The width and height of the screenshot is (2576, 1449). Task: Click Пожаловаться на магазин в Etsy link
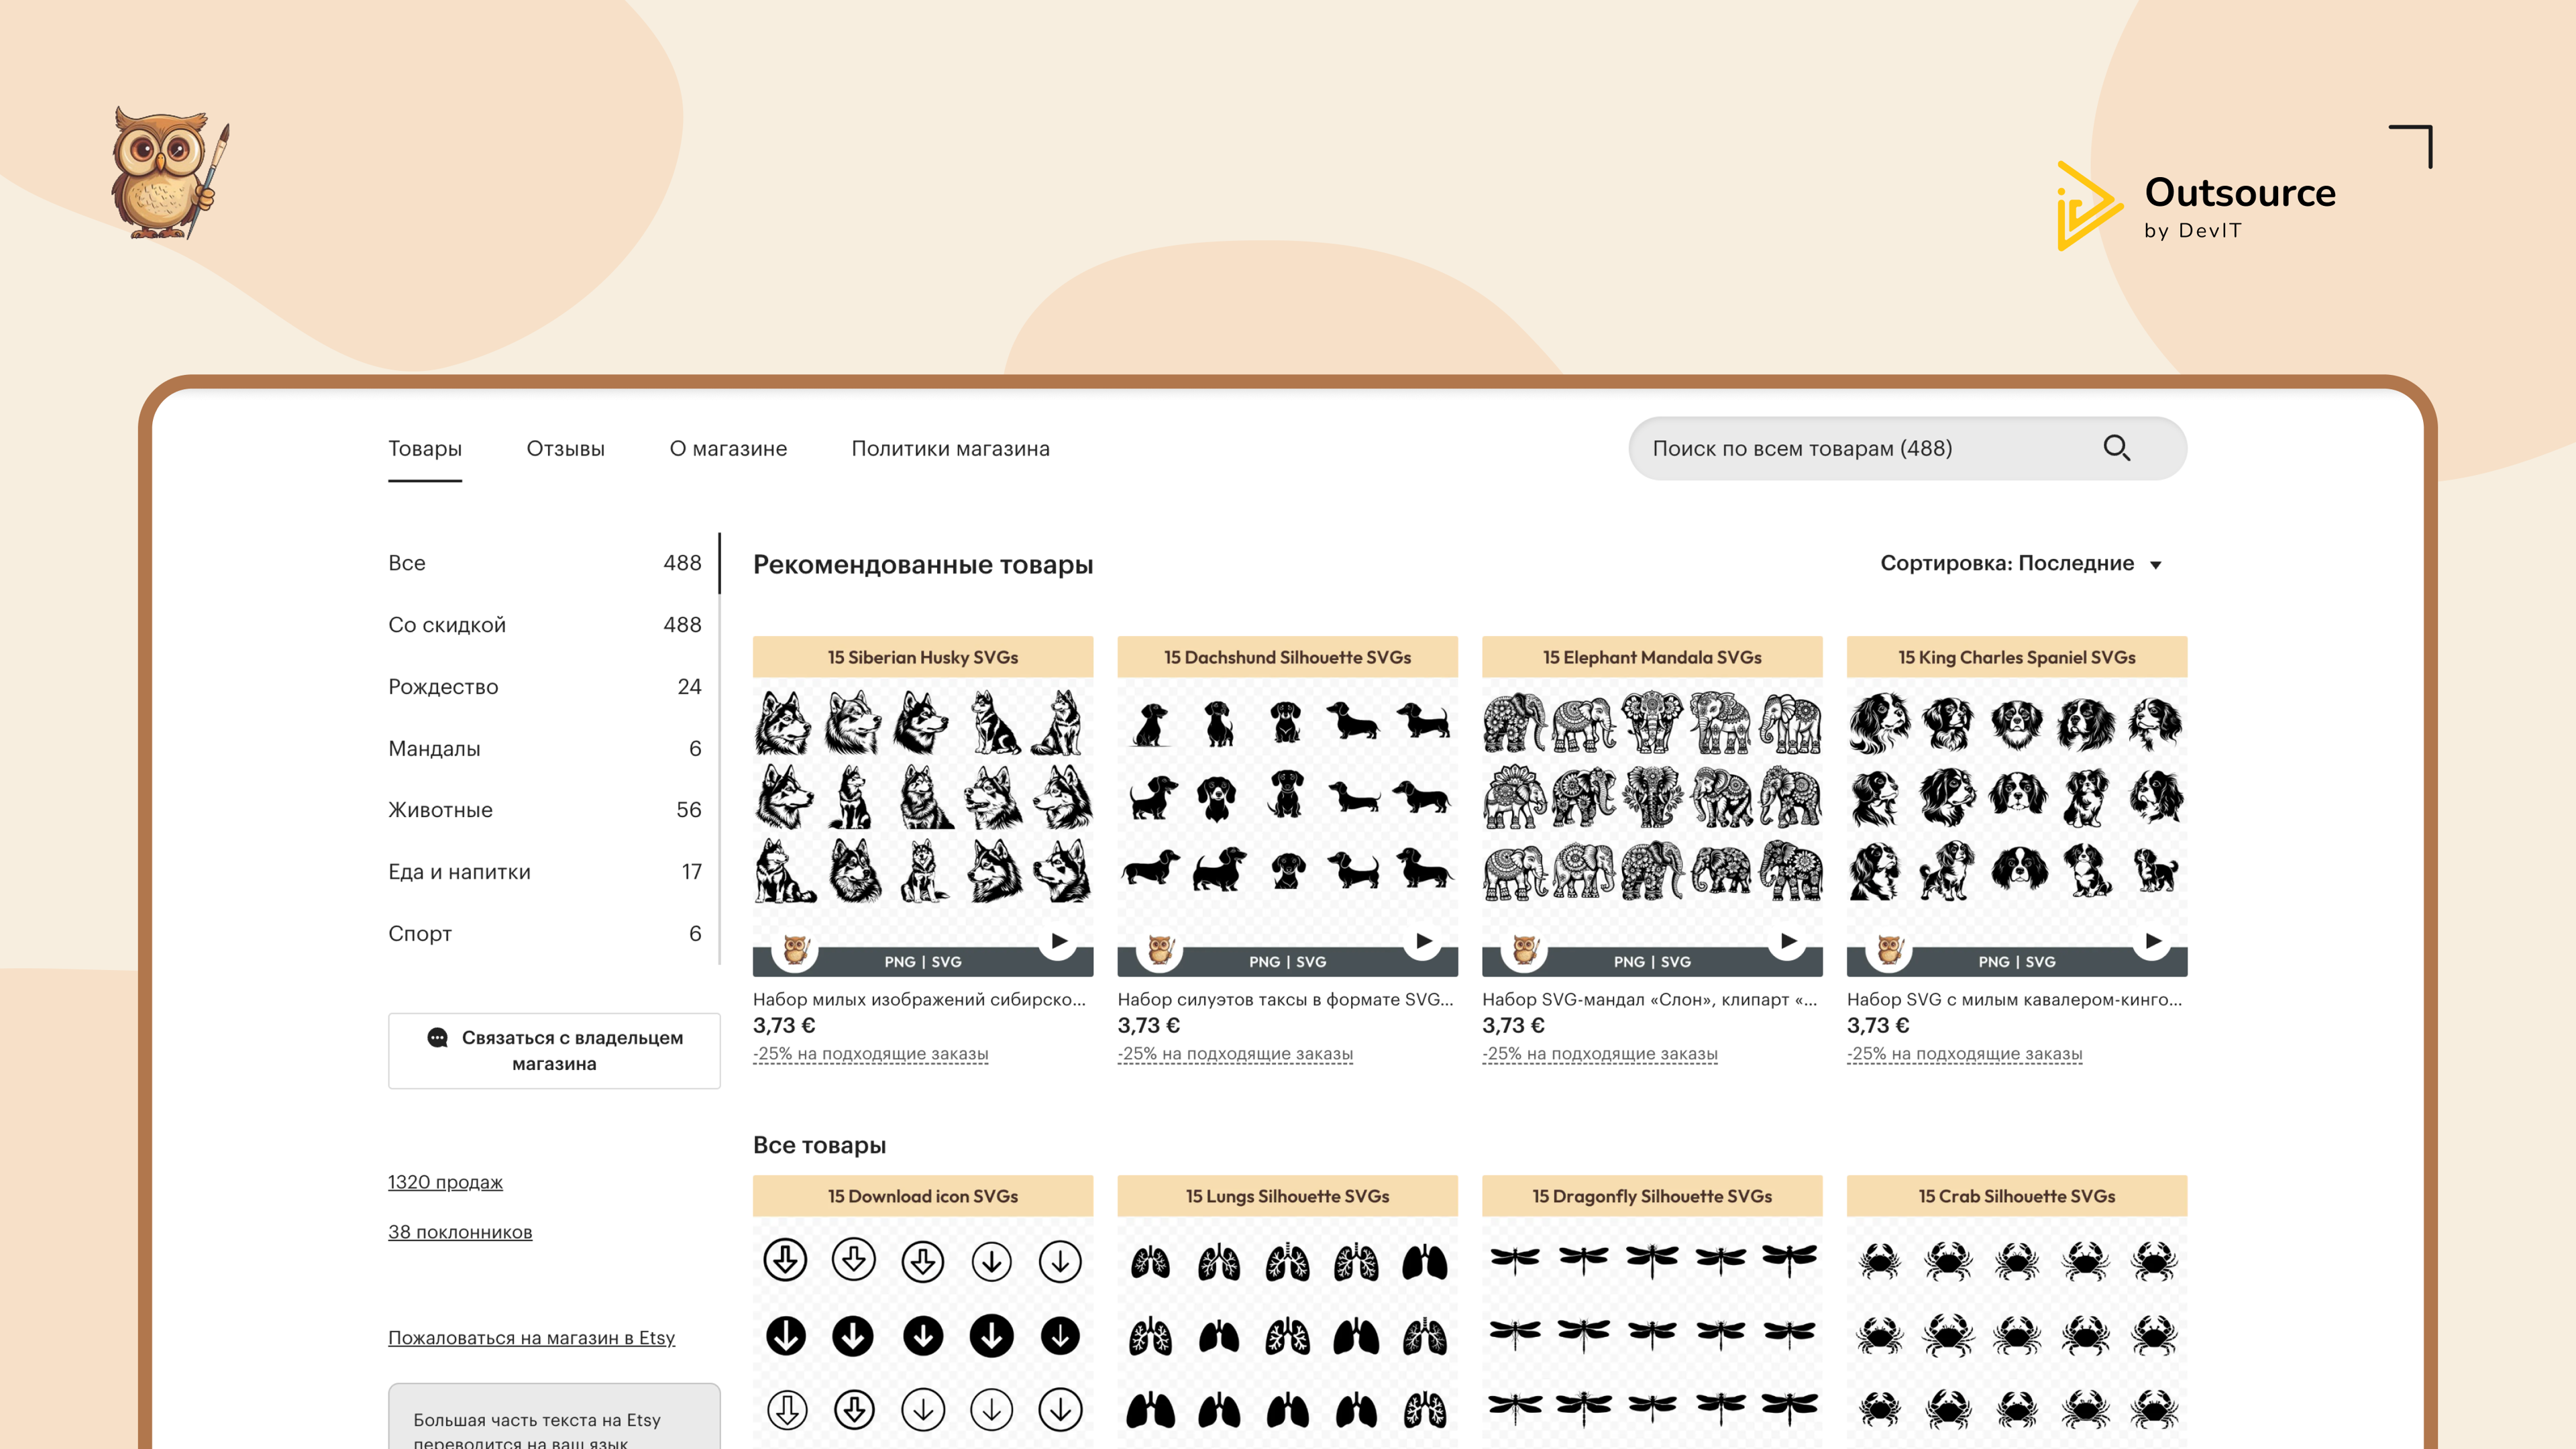coord(531,1338)
